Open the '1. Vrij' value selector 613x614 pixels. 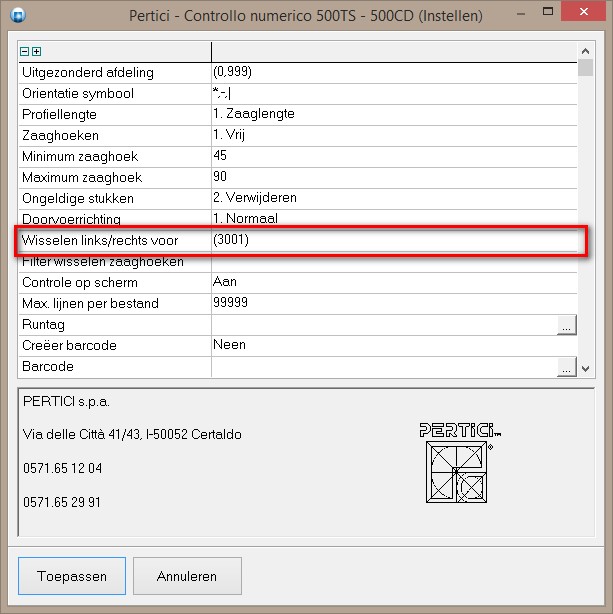click(394, 135)
